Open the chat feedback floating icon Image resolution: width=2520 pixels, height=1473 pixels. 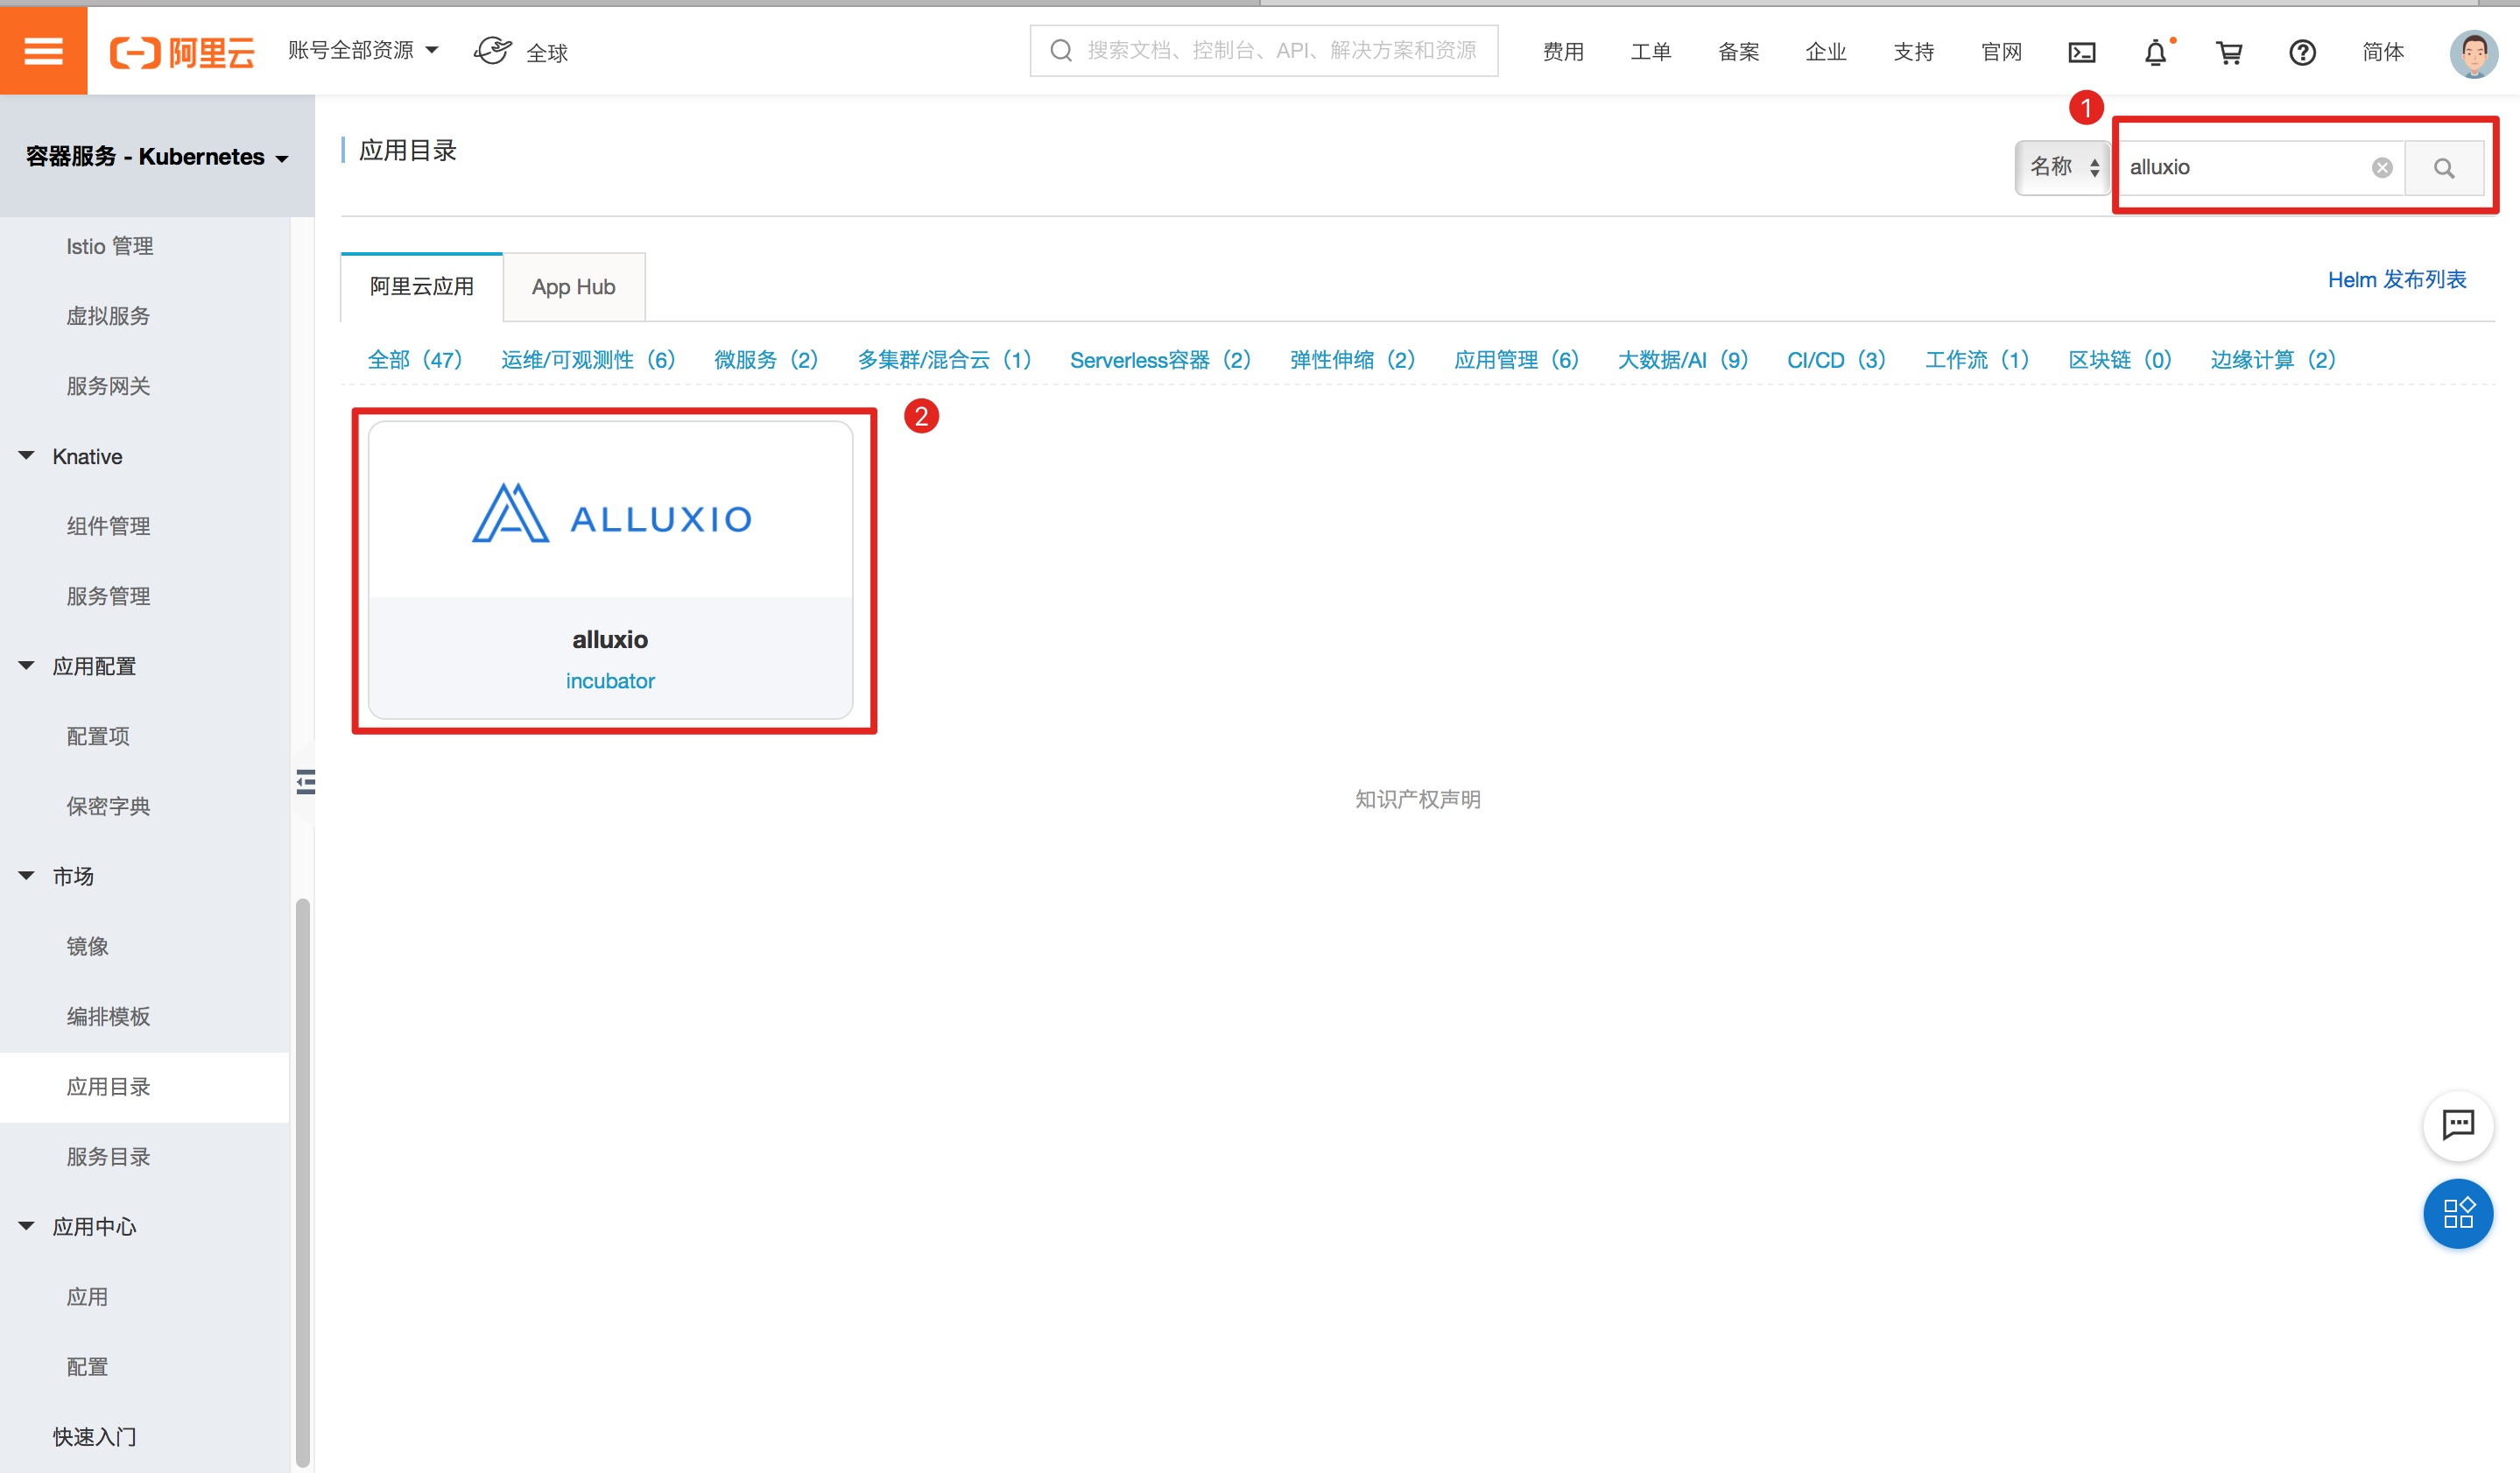click(x=2458, y=1125)
